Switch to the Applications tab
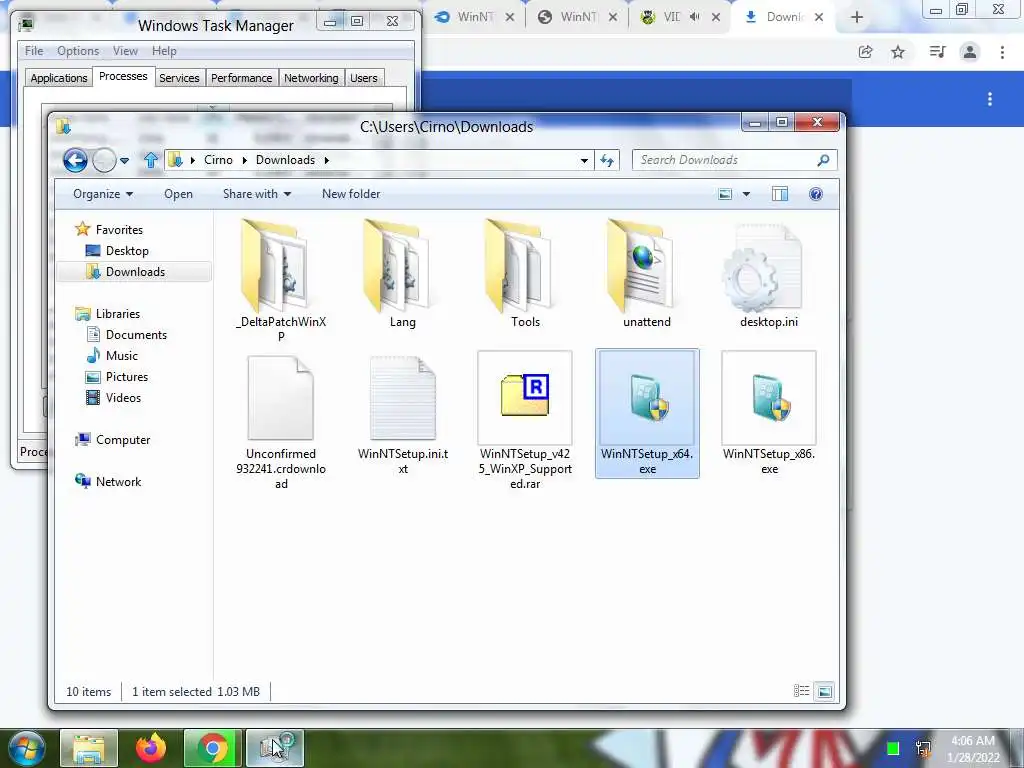 point(59,78)
